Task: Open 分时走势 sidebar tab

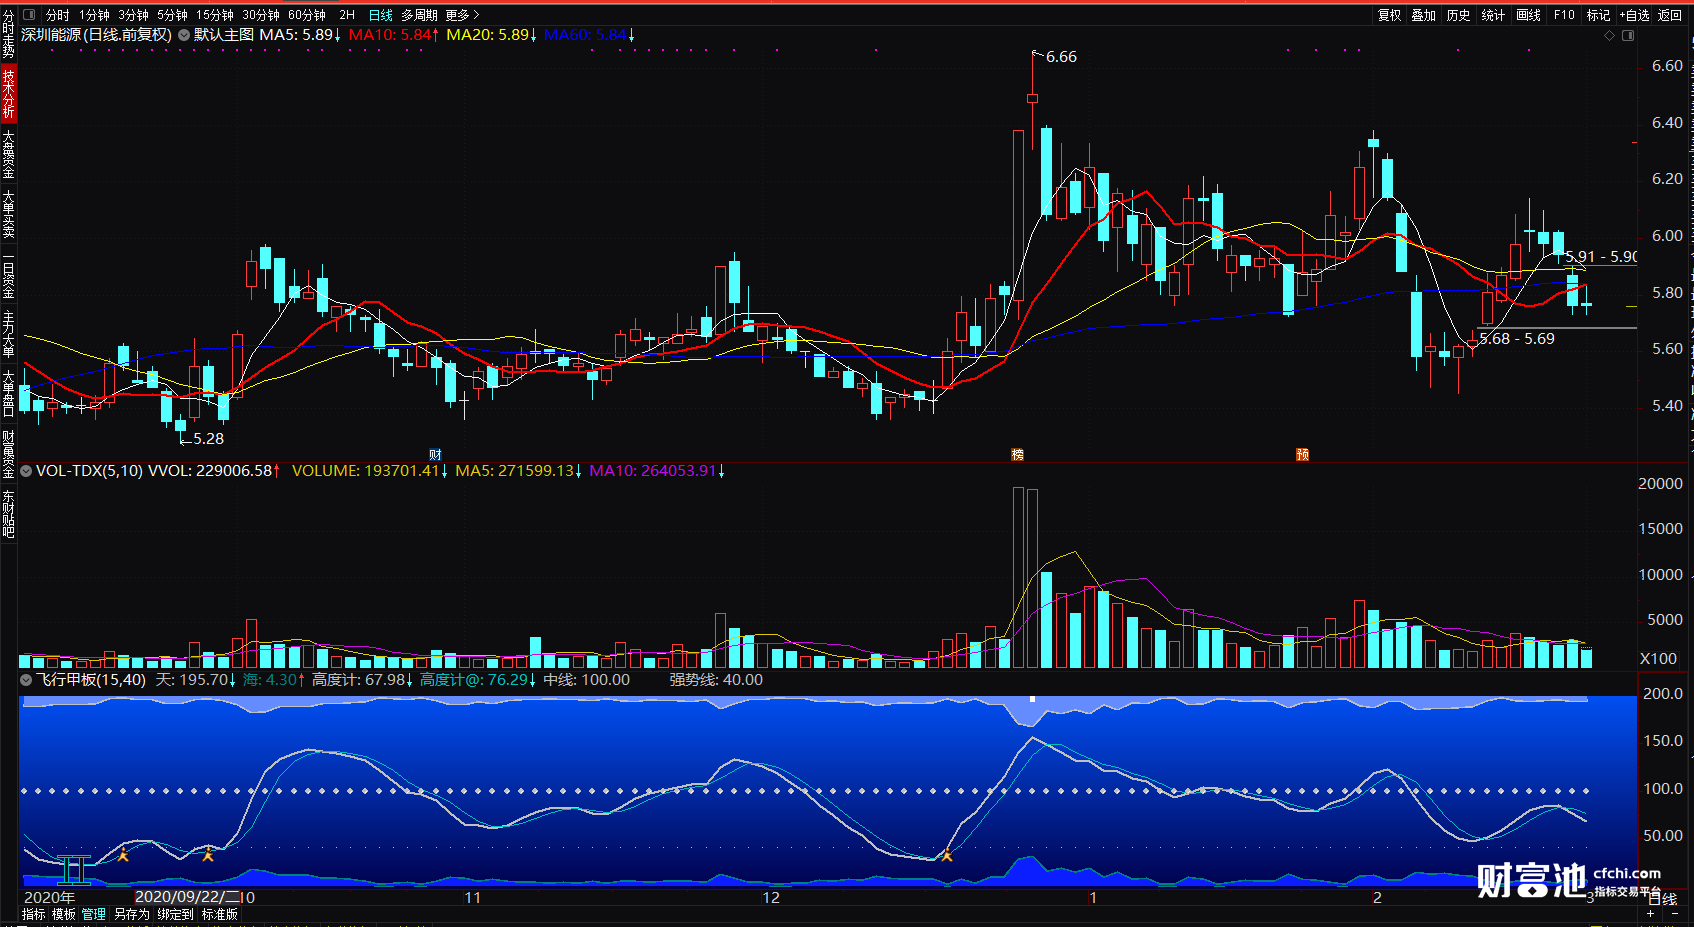Action: coord(8,35)
